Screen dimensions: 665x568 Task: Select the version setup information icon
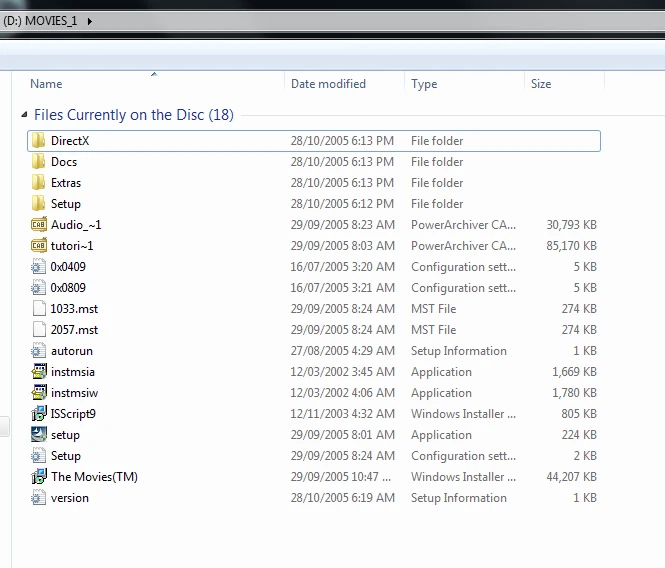point(39,498)
